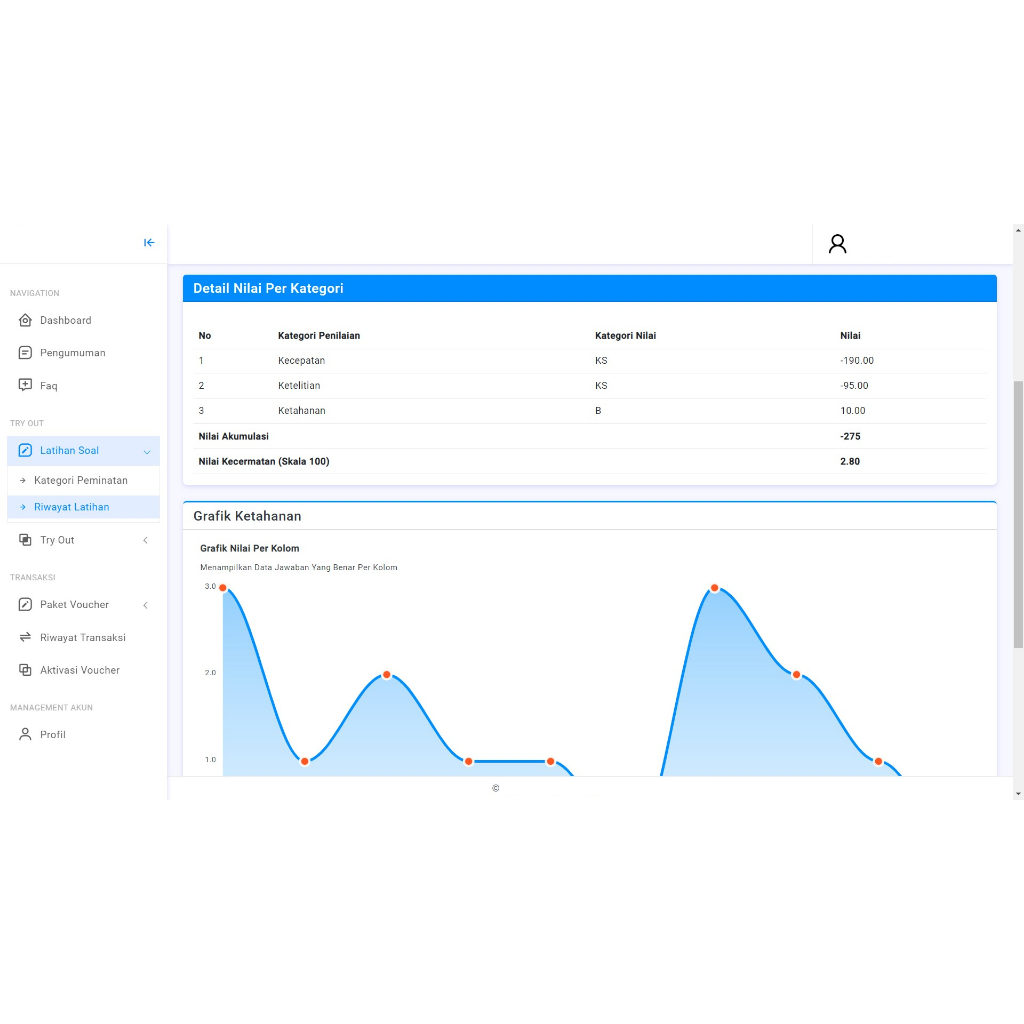The height and width of the screenshot is (1024, 1024).
Task: Click the vertical scrollbar thumb
Action: pos(1018,513)
